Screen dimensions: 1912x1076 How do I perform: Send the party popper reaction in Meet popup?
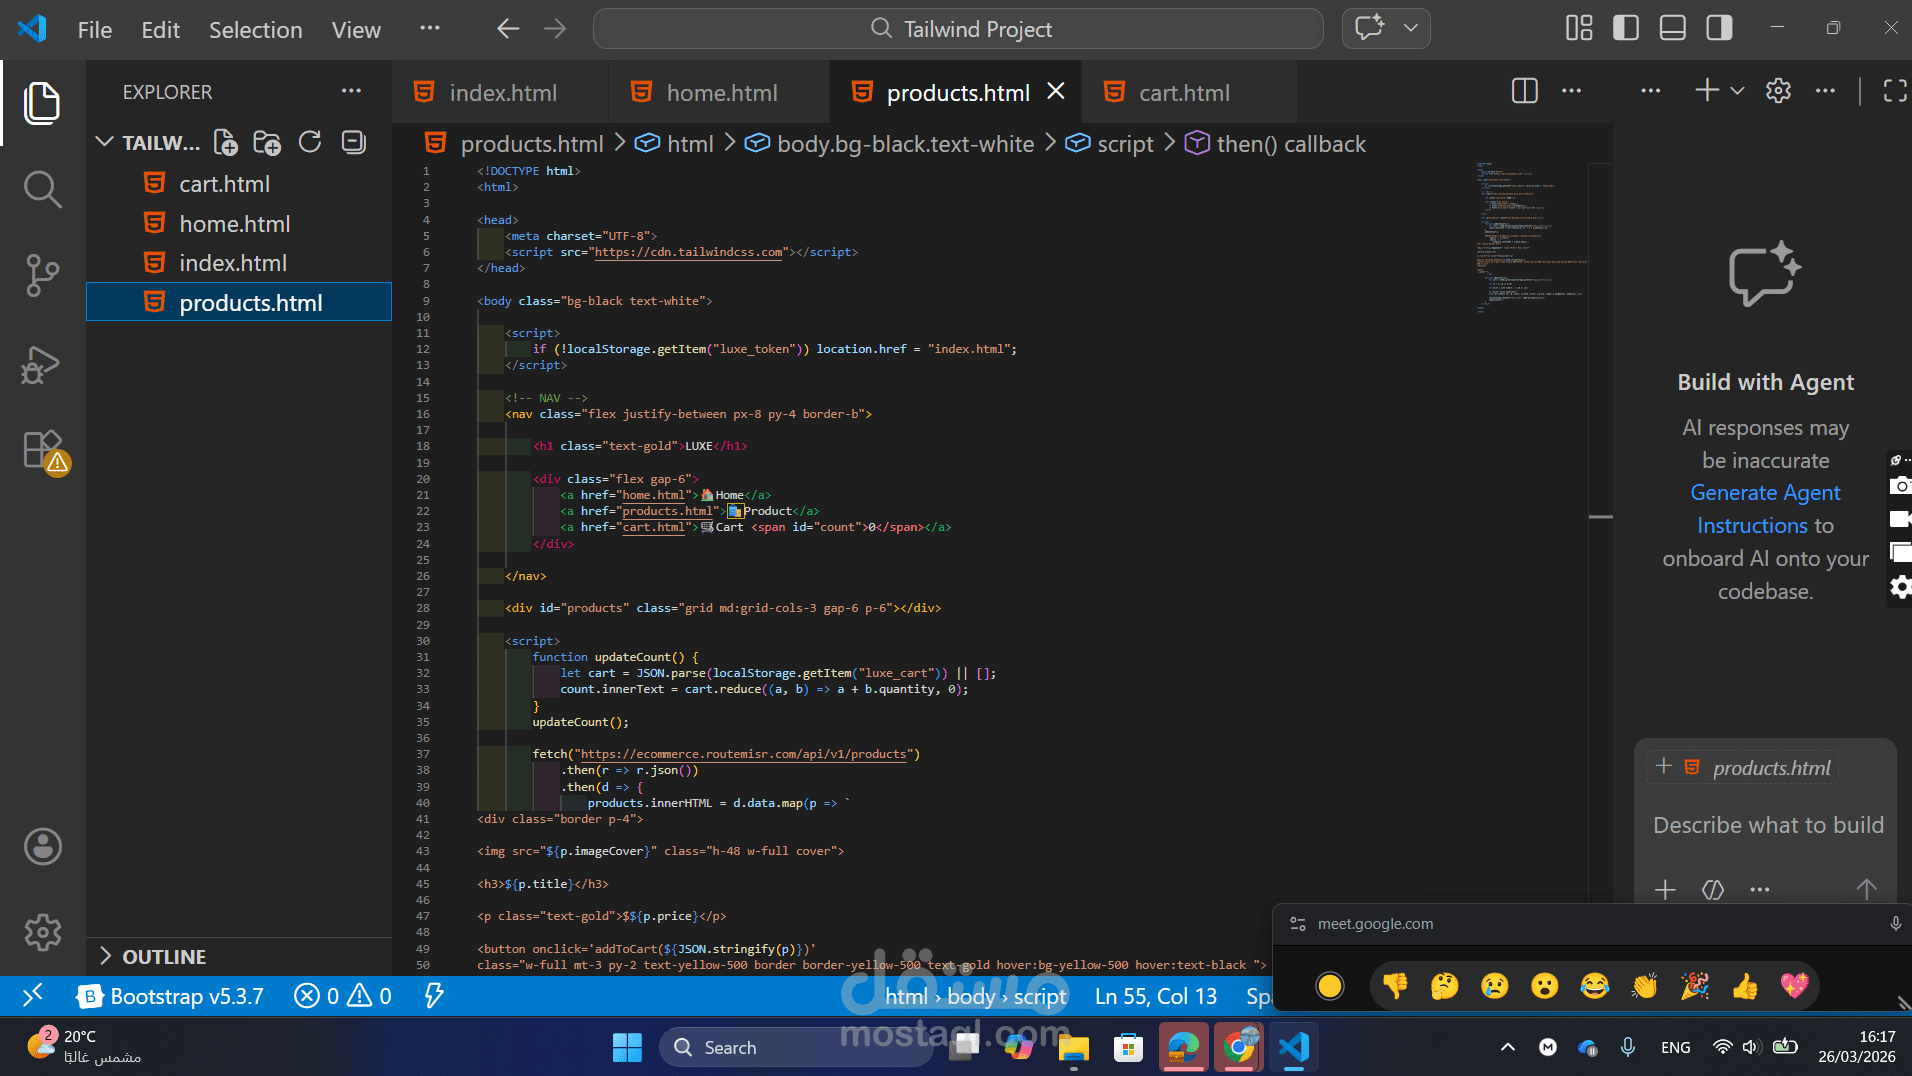tap(1695, 986)
